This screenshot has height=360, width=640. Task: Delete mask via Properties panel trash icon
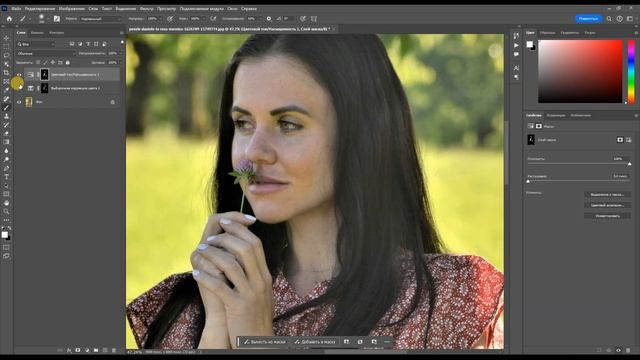coord(628,350)
